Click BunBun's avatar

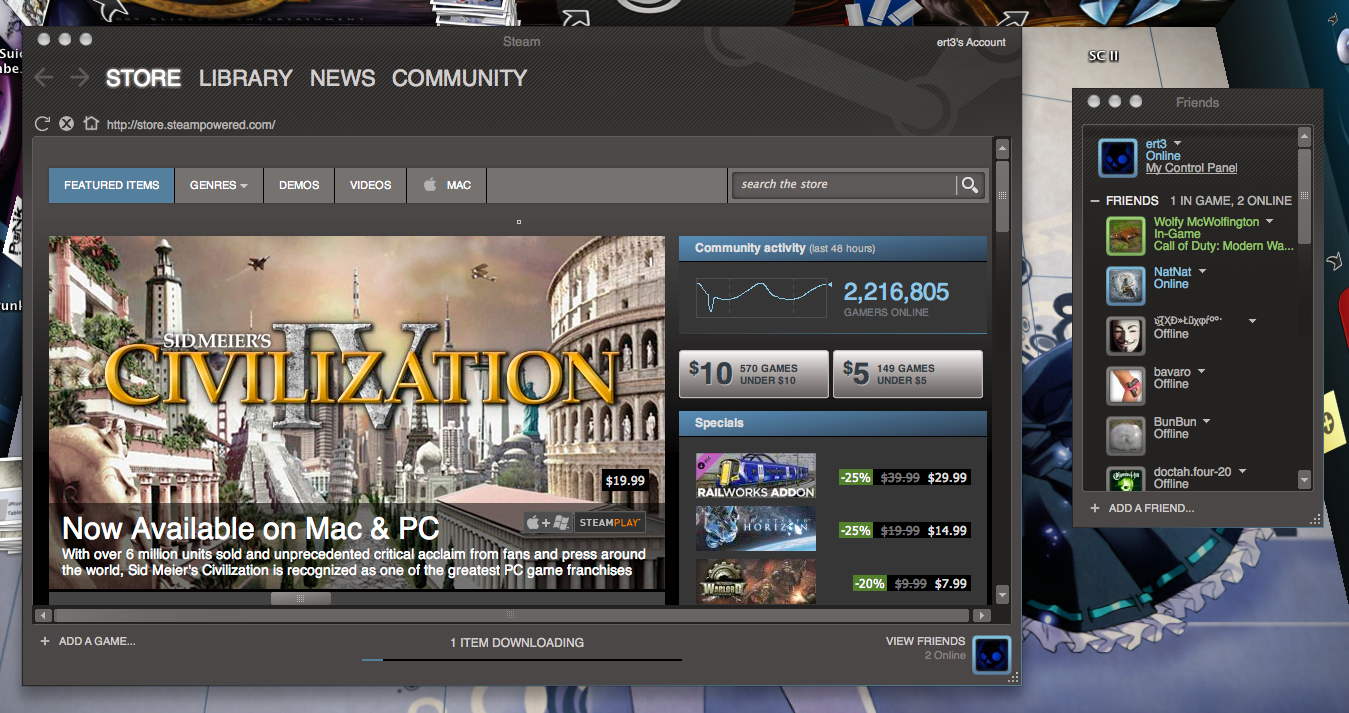(1125, 435)
